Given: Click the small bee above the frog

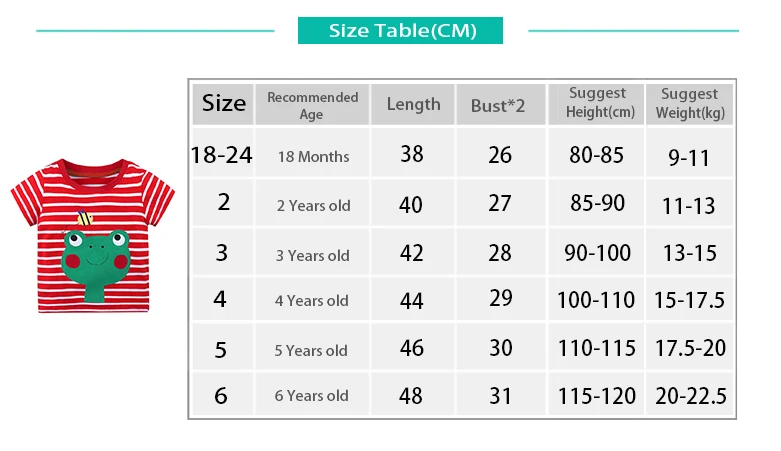Looking at the screenshot, I should pos(85,218).
